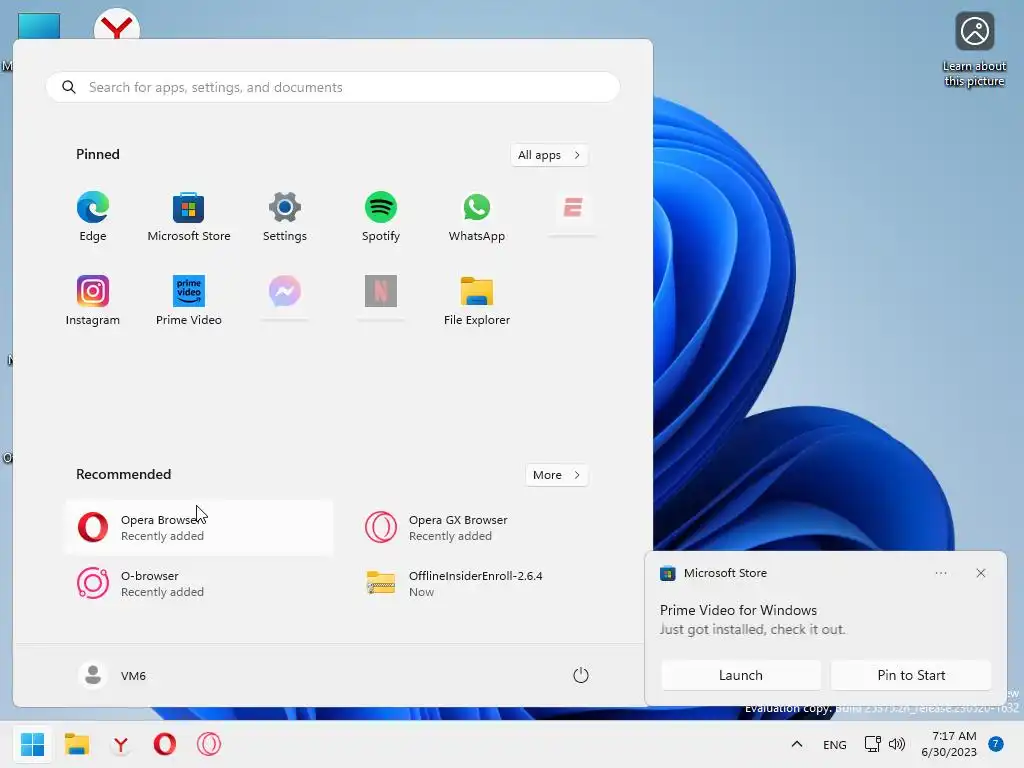The image size is (1024, 768).
Task: Open Microsoft Store pinned app
Action: tap(189, 217)
